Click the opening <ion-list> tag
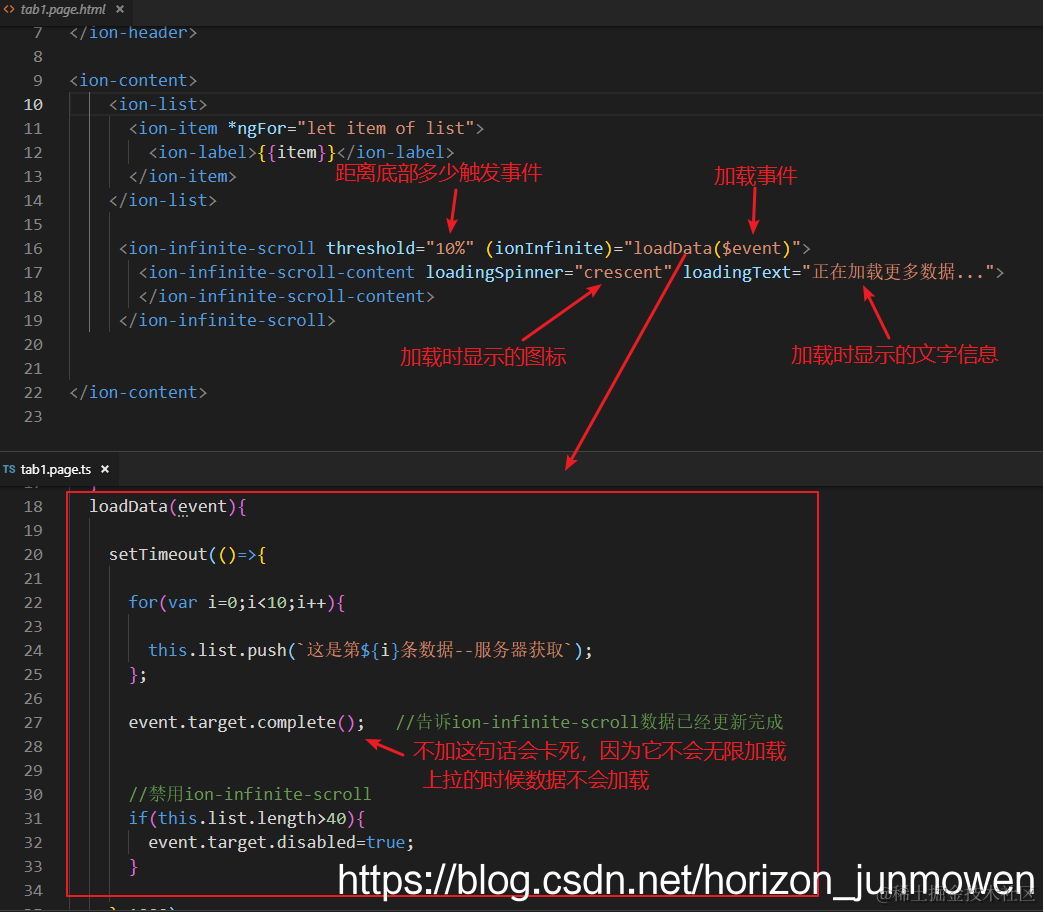Viewport: 1044px width, 912px height. pos(158,105)
